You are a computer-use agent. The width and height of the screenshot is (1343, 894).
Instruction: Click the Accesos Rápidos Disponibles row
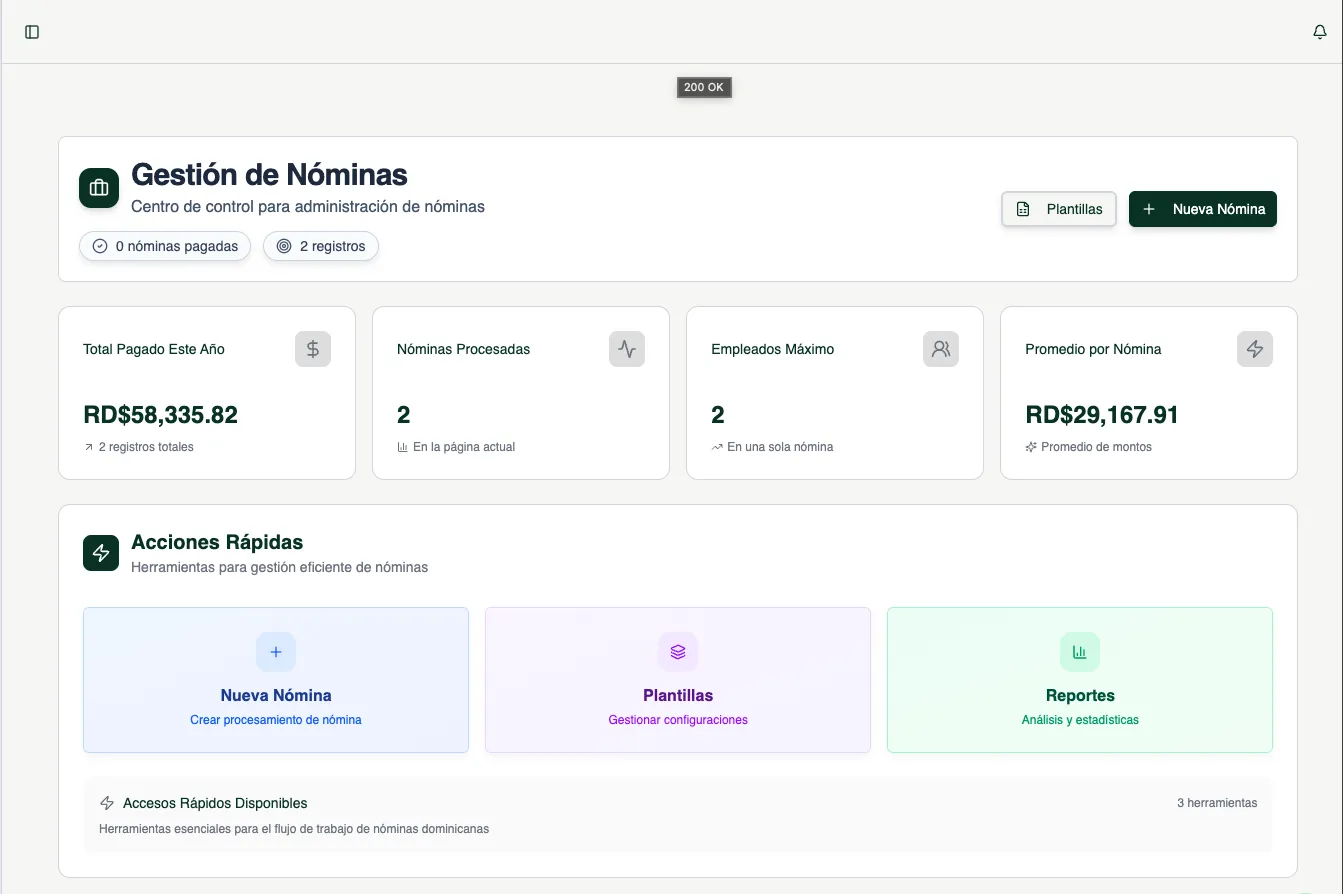point(678,815)
